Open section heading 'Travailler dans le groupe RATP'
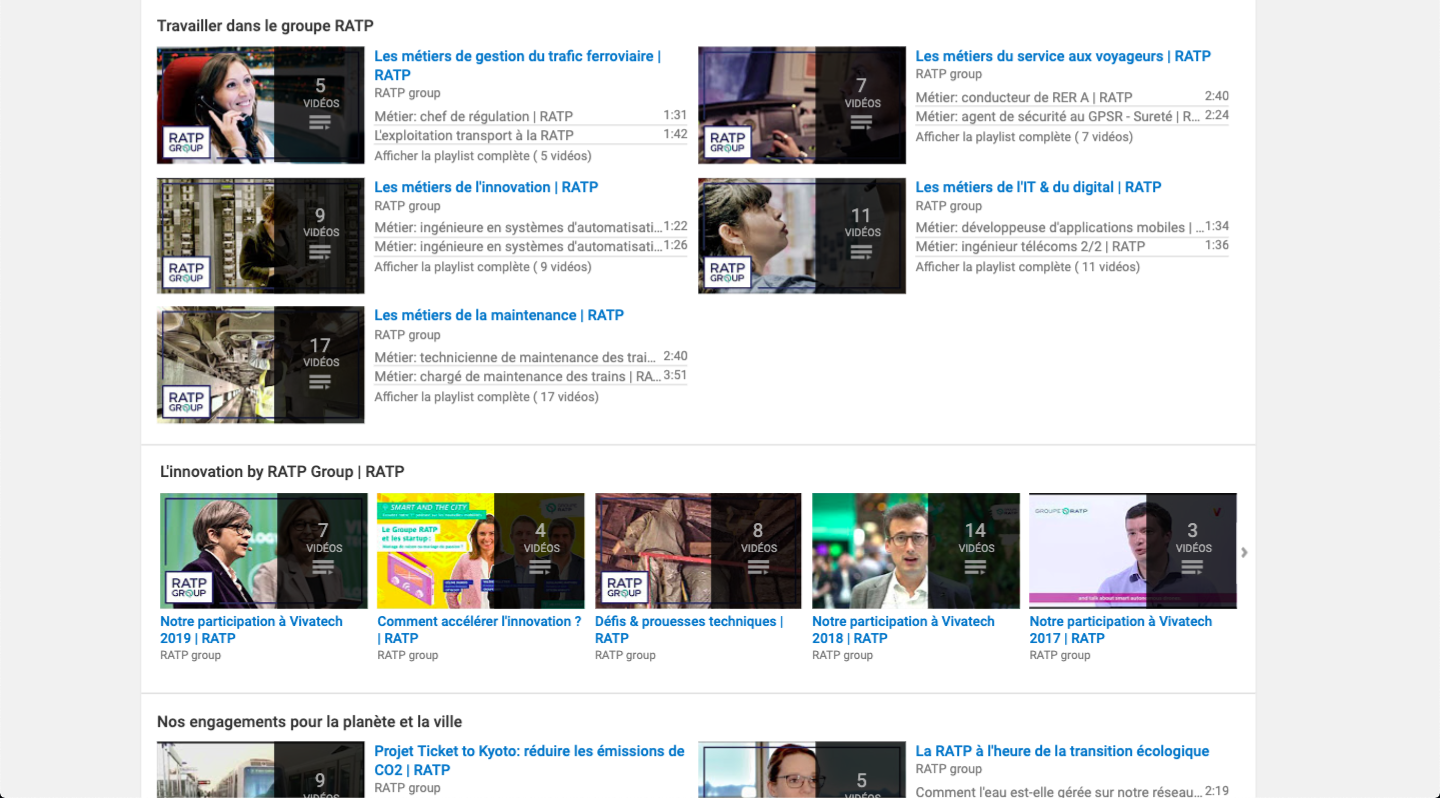The width and height of the screenshot is (1440, 798). pyautogui.click(x=265, y=26)
